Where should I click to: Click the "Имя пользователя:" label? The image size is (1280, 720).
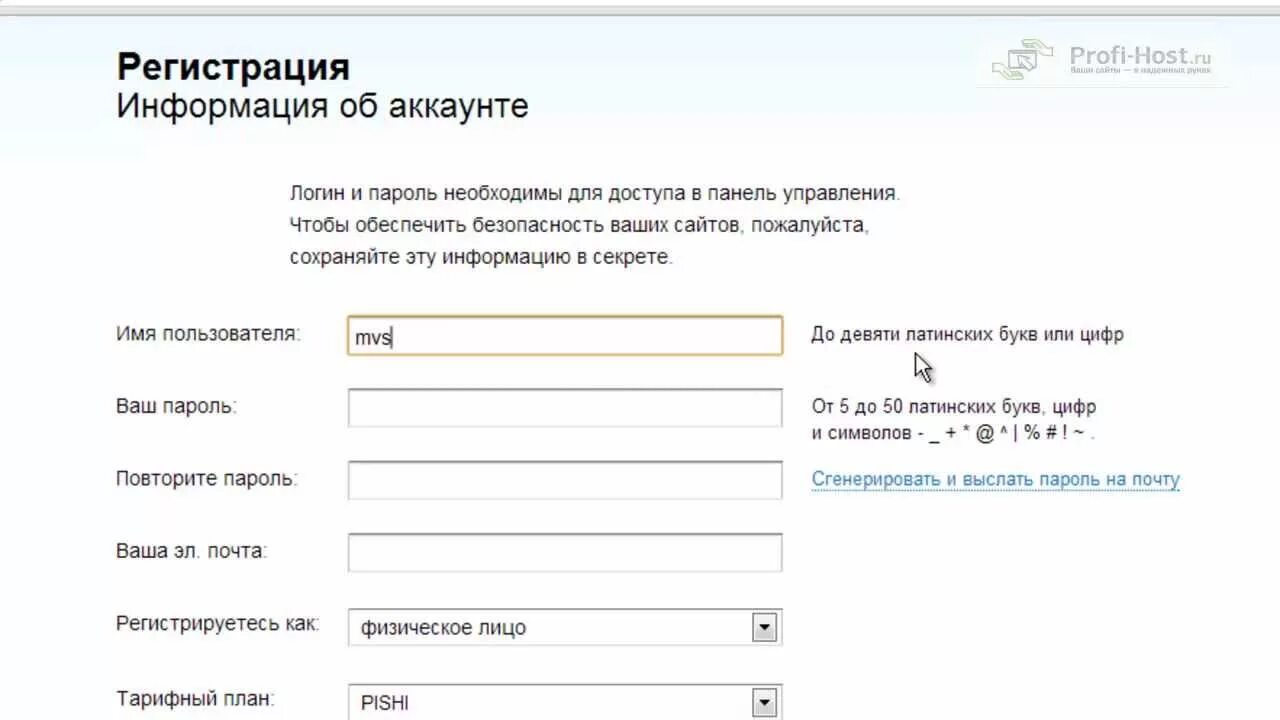pyautogui.click(x=208, y=334)
